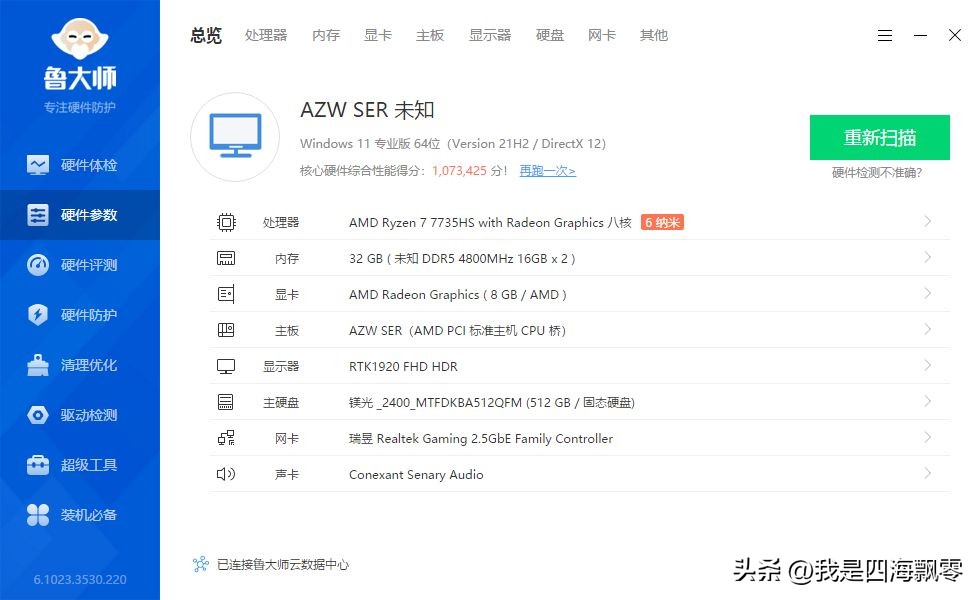Open the 清理优化 cleanup tool
This screenshot has height=600, width=980.
pos(80,364)
